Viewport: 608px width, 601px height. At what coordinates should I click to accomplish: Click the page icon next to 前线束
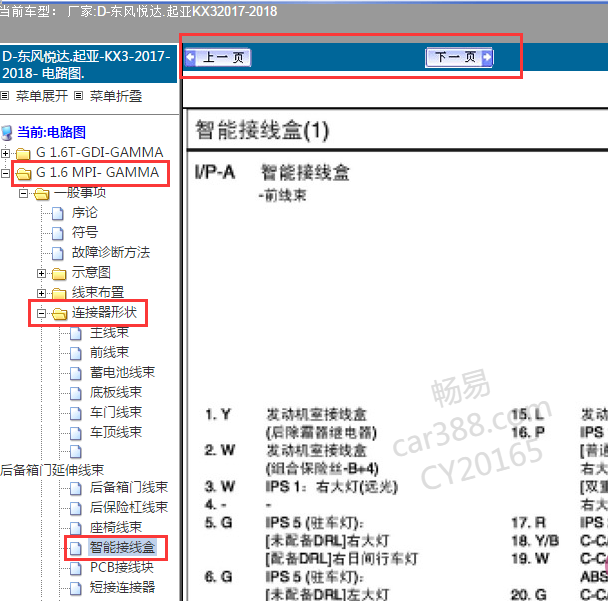tap(76, 353)
